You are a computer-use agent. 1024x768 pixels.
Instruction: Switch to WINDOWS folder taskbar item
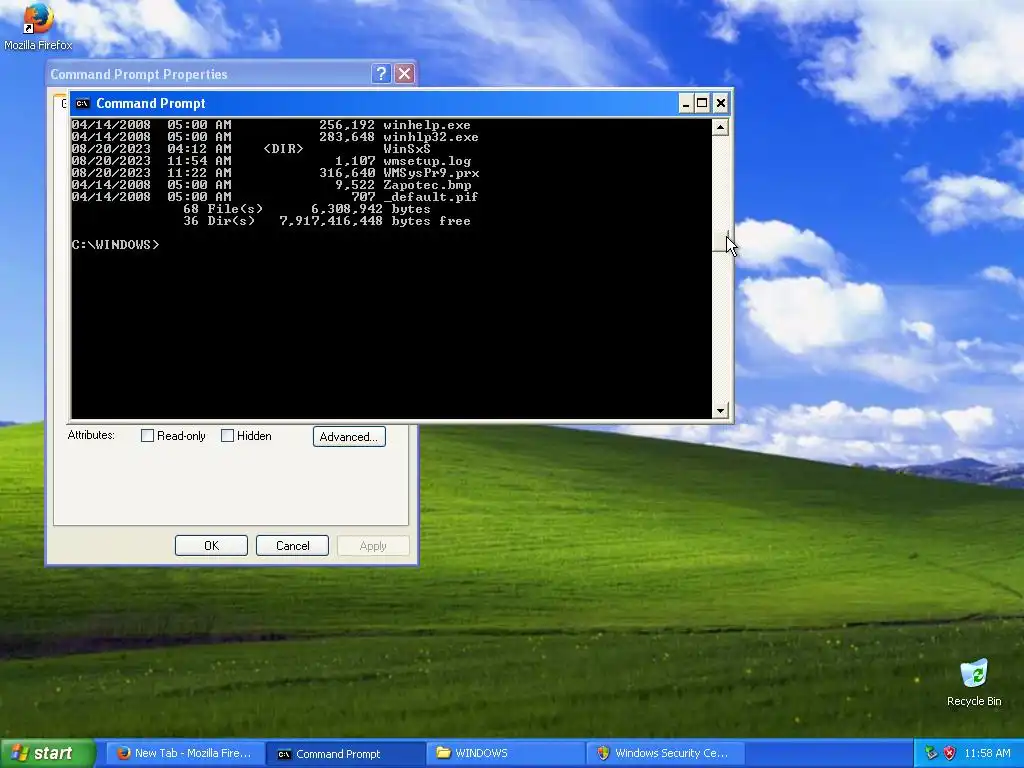[x=506, y=753]
